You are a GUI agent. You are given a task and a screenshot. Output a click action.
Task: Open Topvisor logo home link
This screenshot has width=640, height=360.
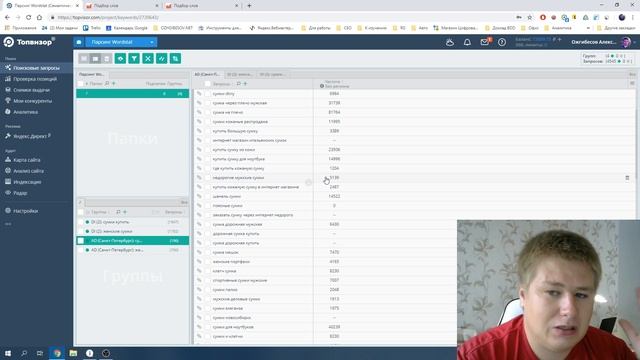29,42
